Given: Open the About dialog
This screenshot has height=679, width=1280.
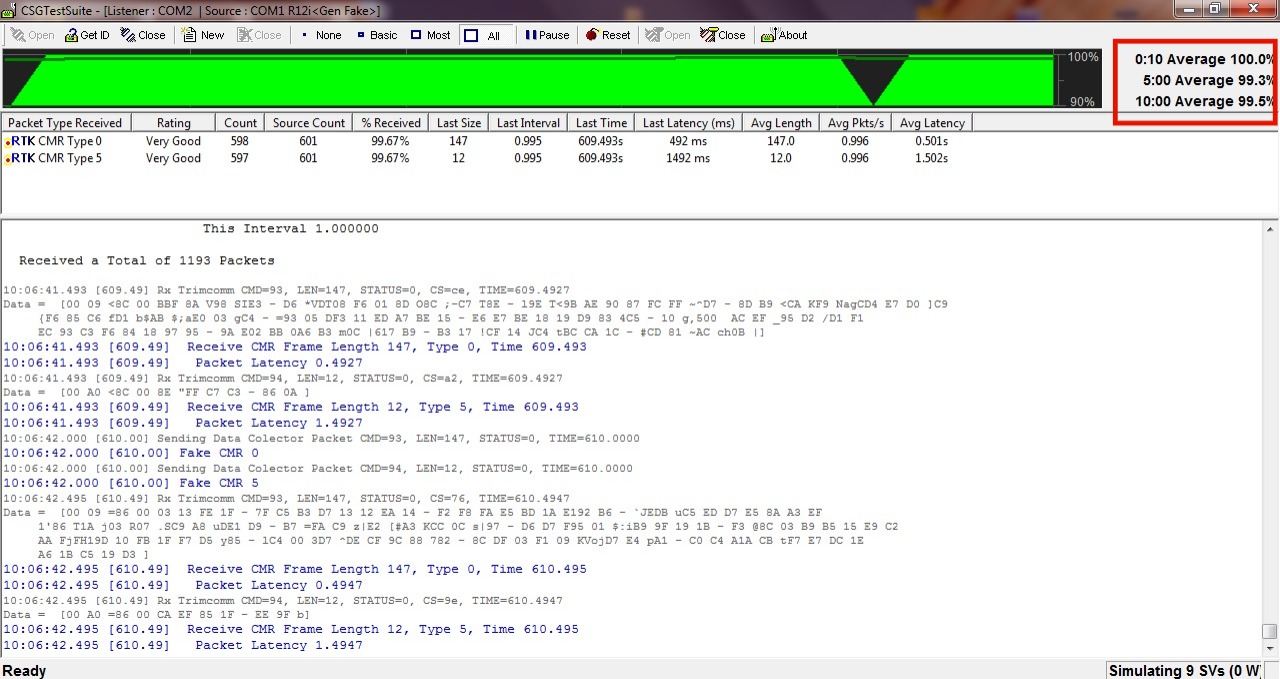Looking at the screenshot, I should tap(784, 35).
